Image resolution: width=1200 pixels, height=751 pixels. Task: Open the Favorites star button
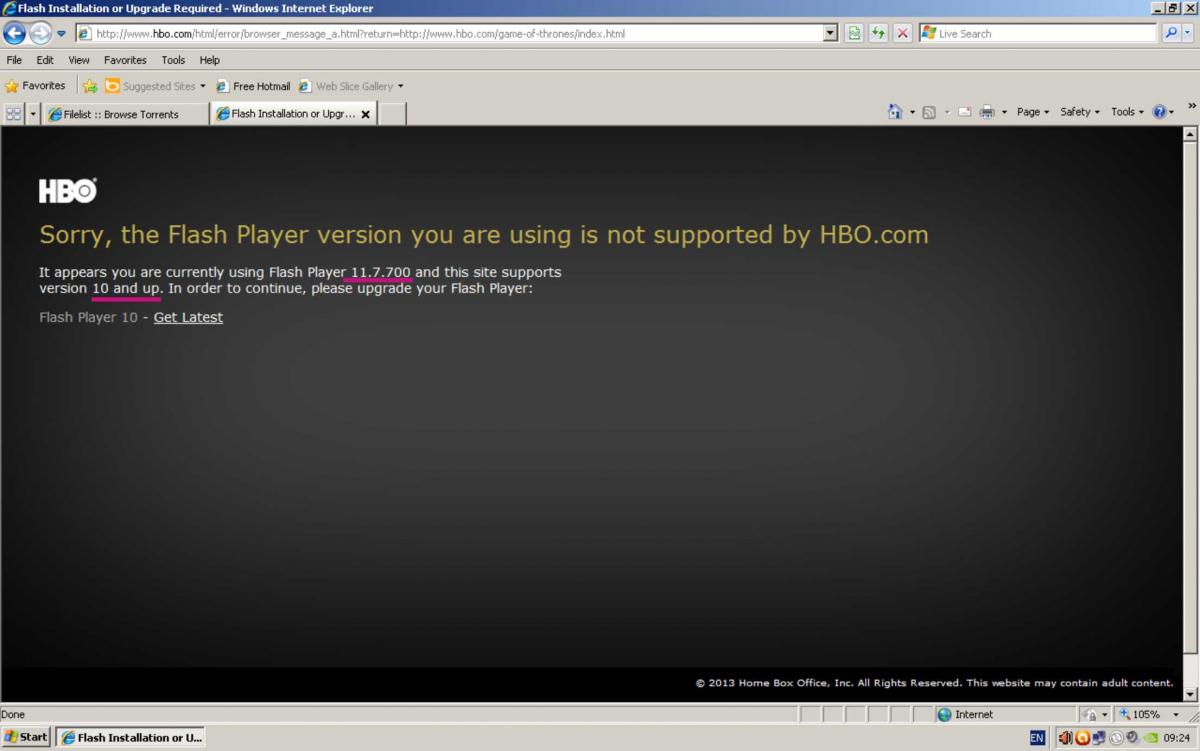click(x=35, y=86)
